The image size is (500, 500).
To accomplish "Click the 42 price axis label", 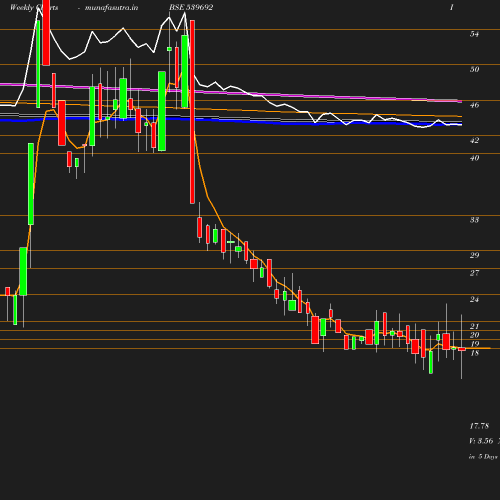I will [474, 140].
